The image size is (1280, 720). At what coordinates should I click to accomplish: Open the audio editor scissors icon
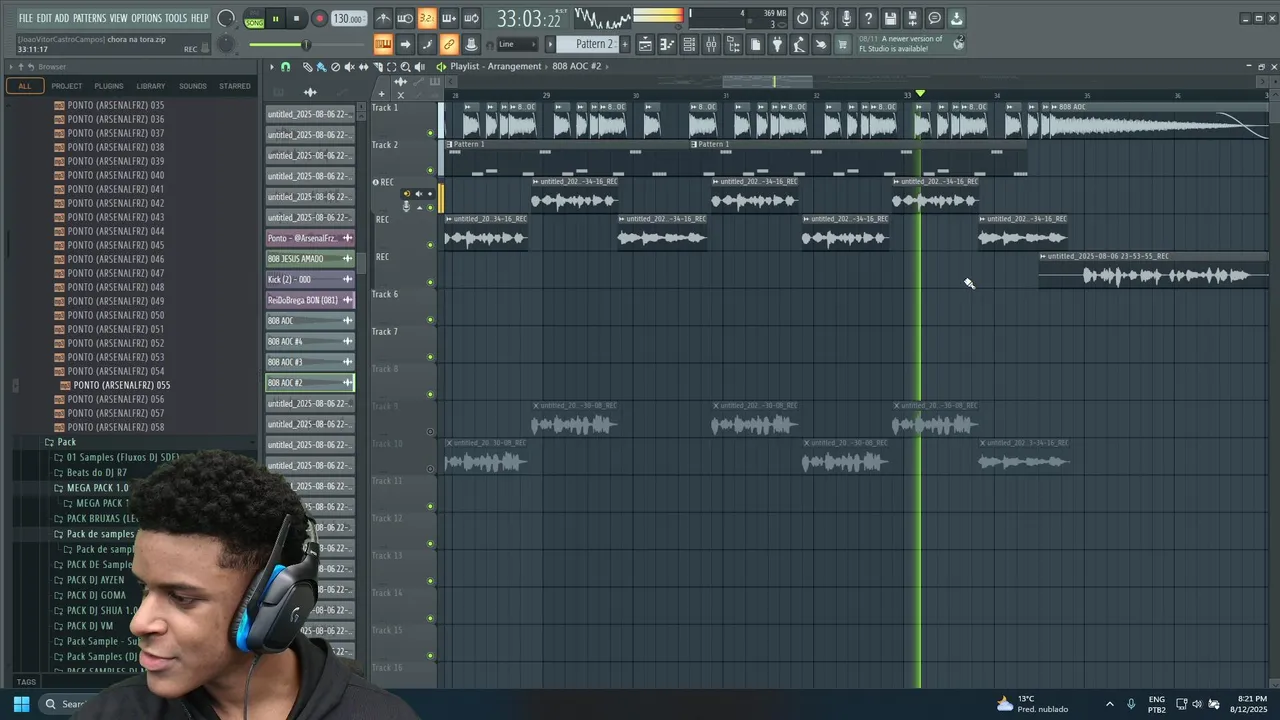click(824, 18)
